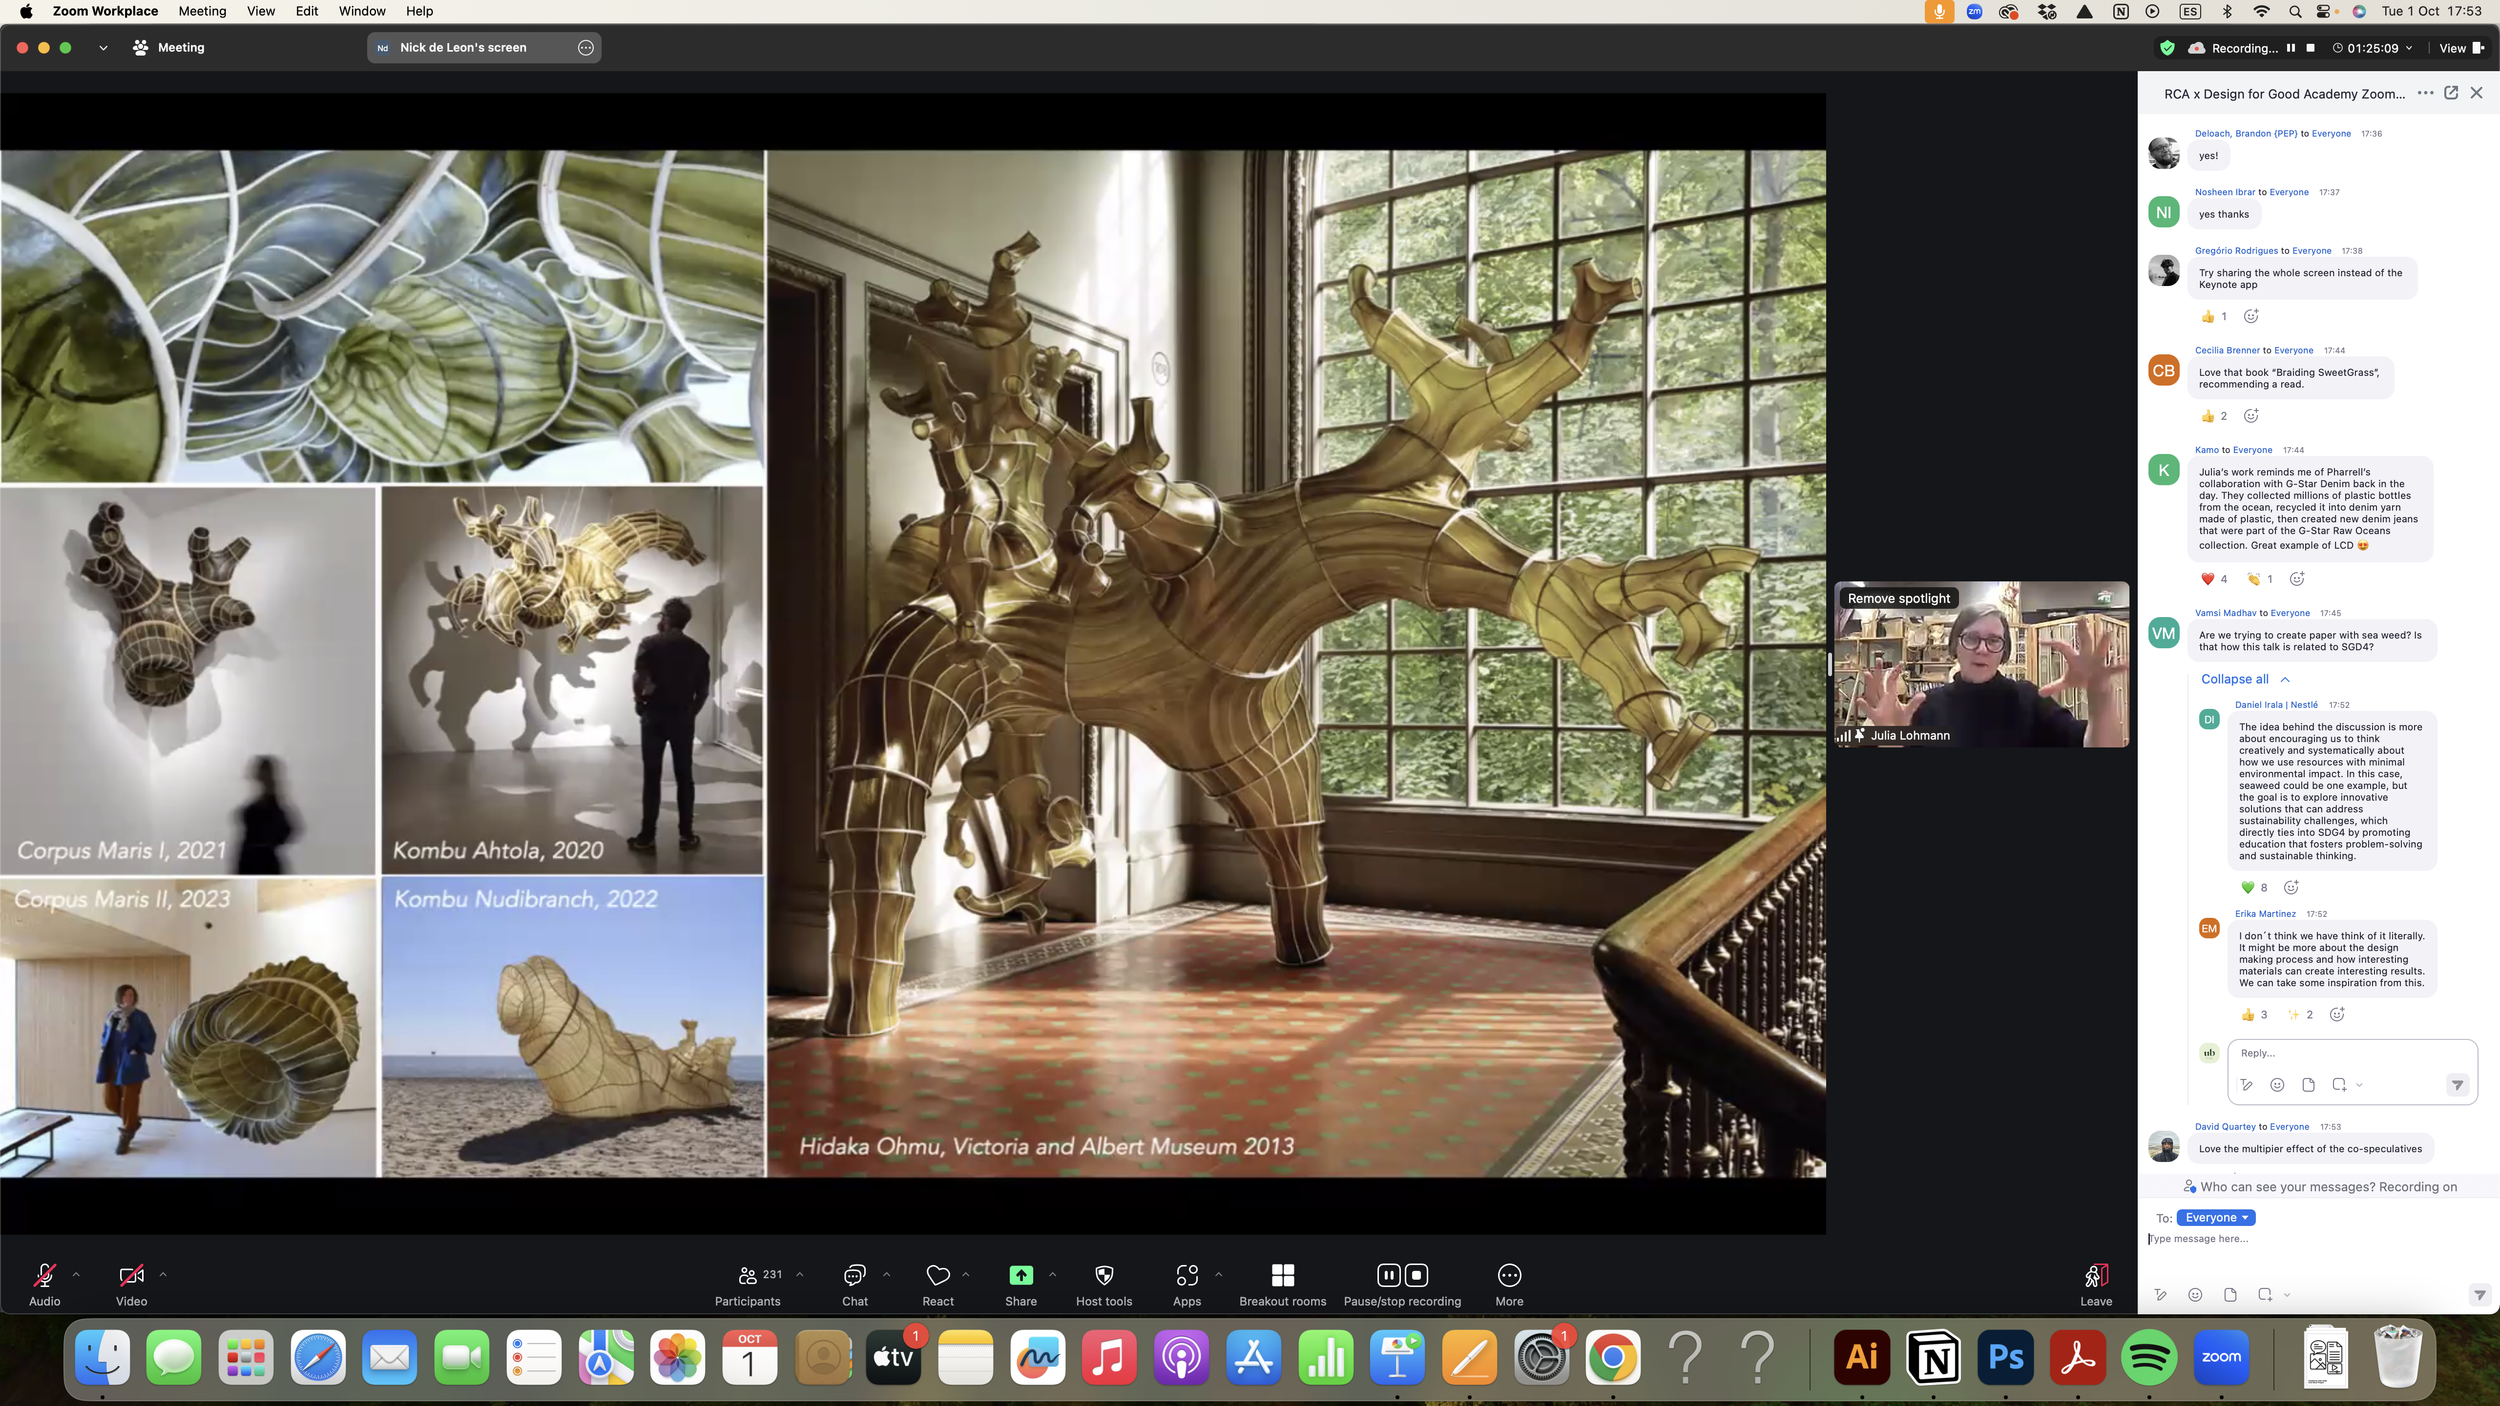
Task: Click the encryption green shield icon
Action: 2167,48
